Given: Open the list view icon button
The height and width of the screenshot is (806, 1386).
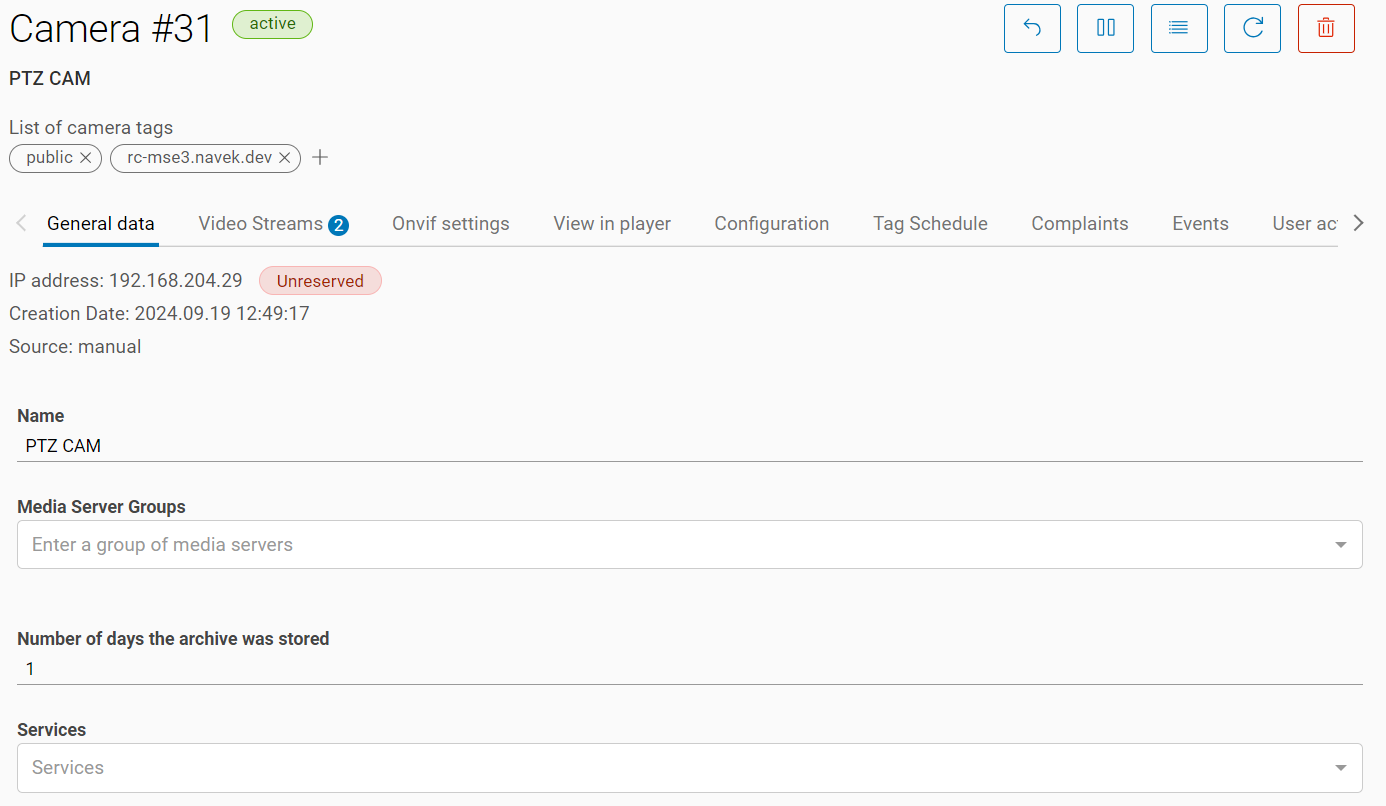Looking at the screenshot, I should click(x=1179, y=28).
